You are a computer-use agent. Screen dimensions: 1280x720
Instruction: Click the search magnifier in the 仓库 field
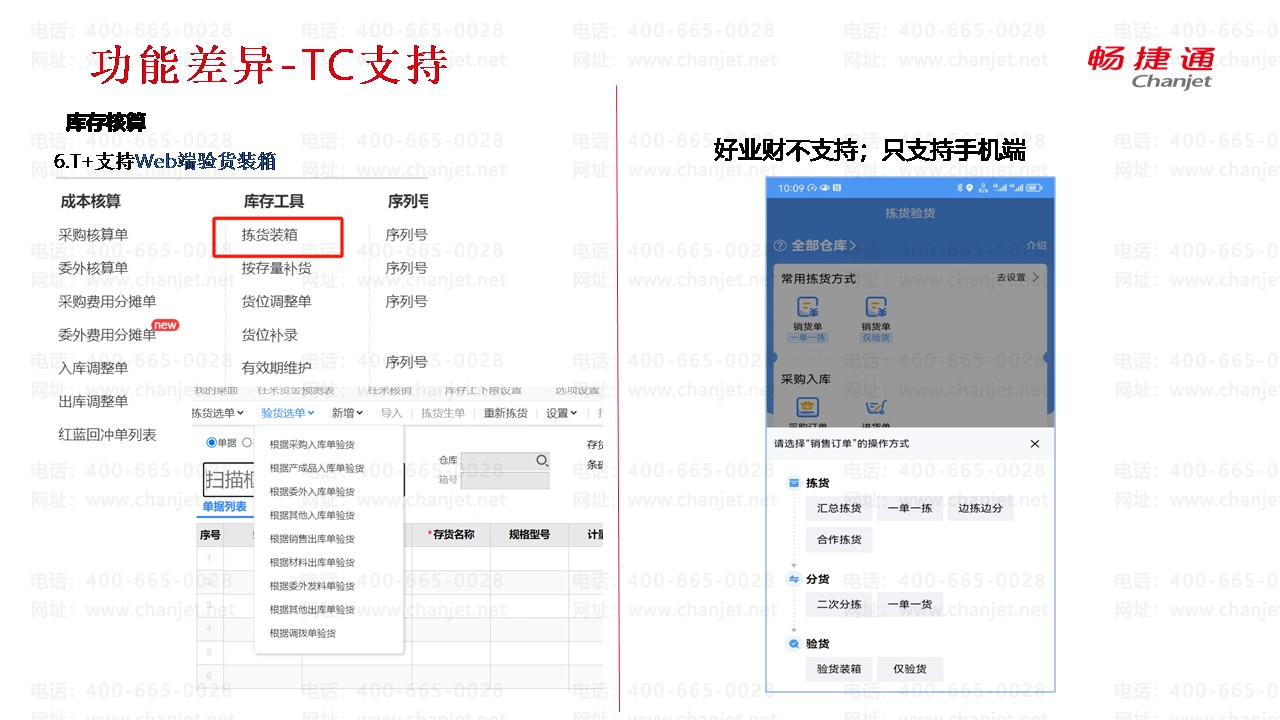[542, 461]
